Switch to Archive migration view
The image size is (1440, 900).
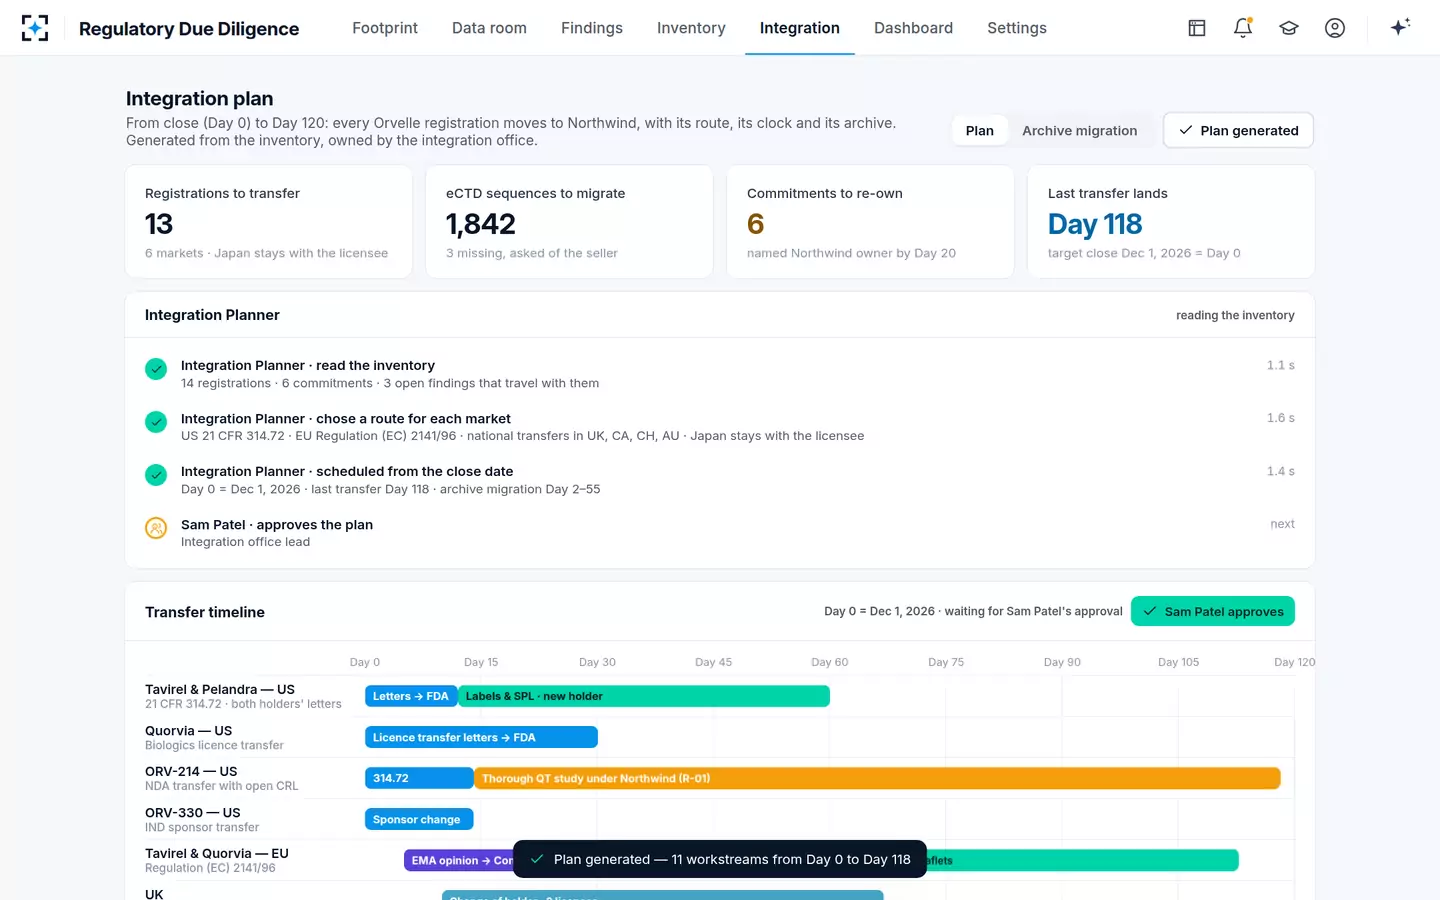point(1079,131)
